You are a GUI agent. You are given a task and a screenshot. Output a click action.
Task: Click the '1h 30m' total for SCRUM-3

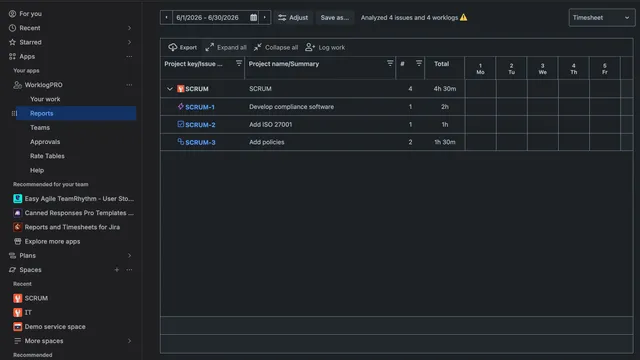pyautogui.click(x=444, y=142)
